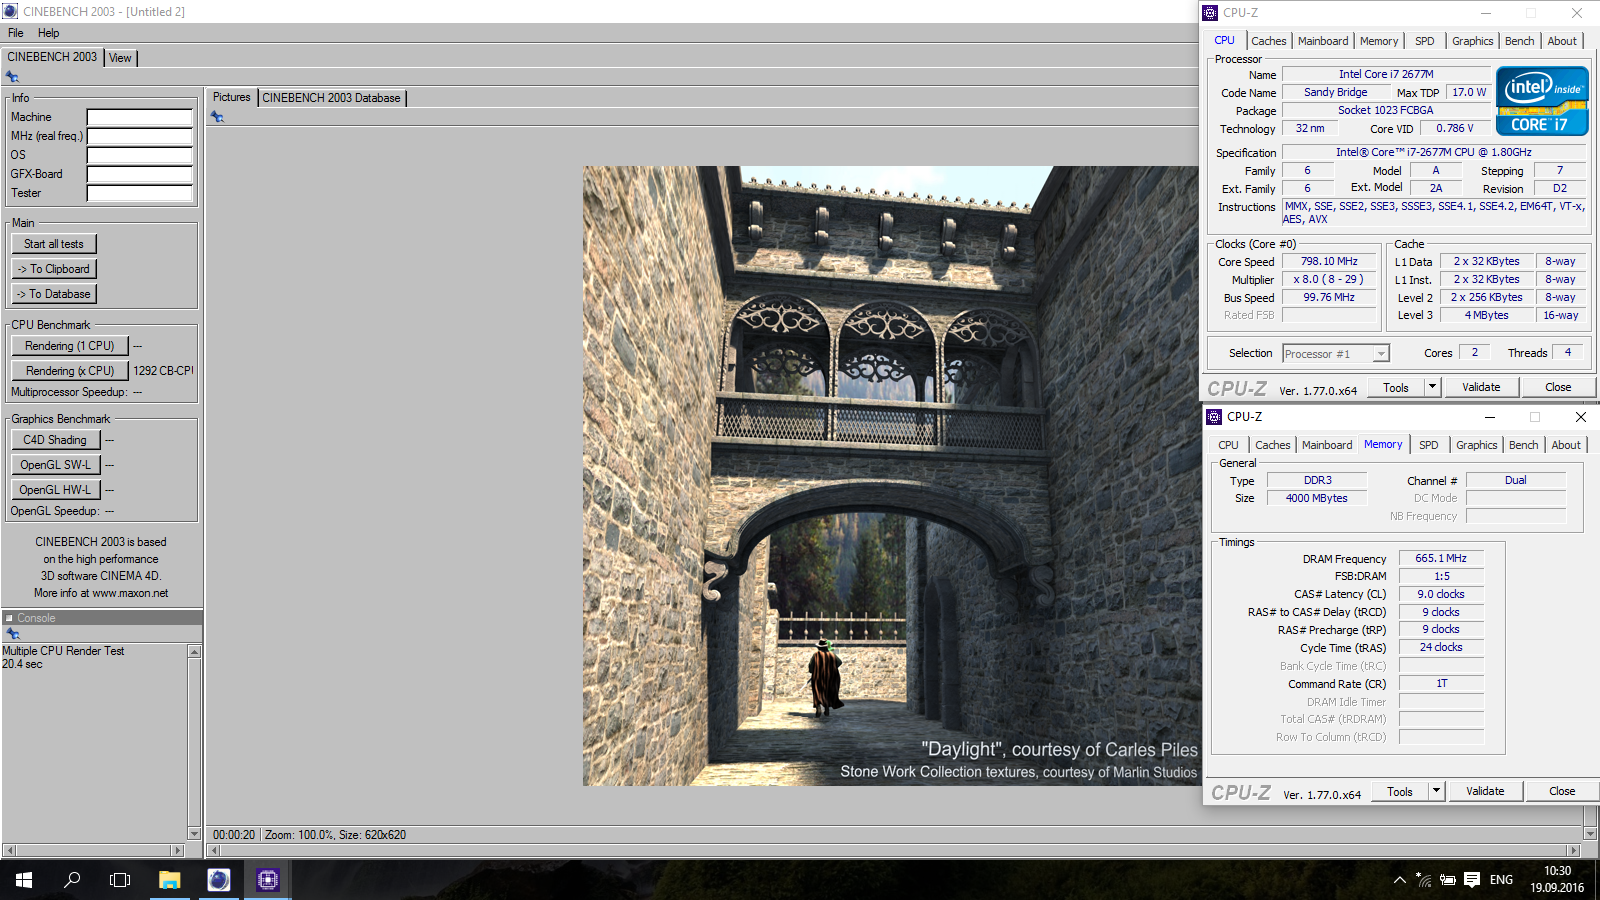This screenshot has width=1600, height=900.
Task: Click the CINEBENCH title bar app icon
Action: tap(10, 11)
